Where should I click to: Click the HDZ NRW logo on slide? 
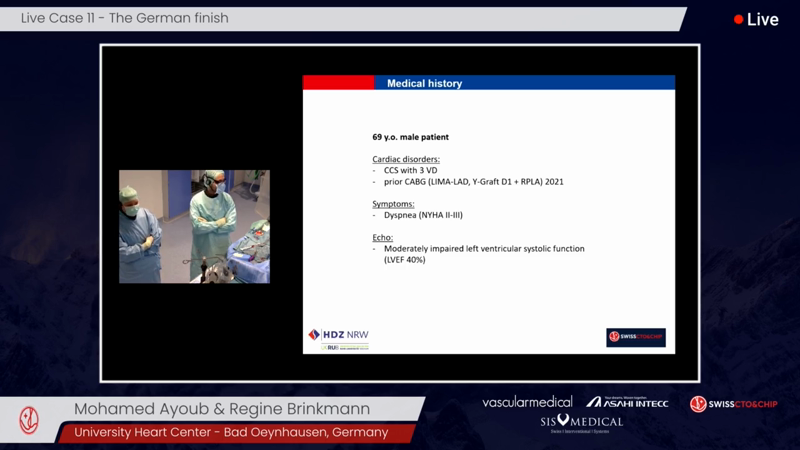[x=339, y=335]
